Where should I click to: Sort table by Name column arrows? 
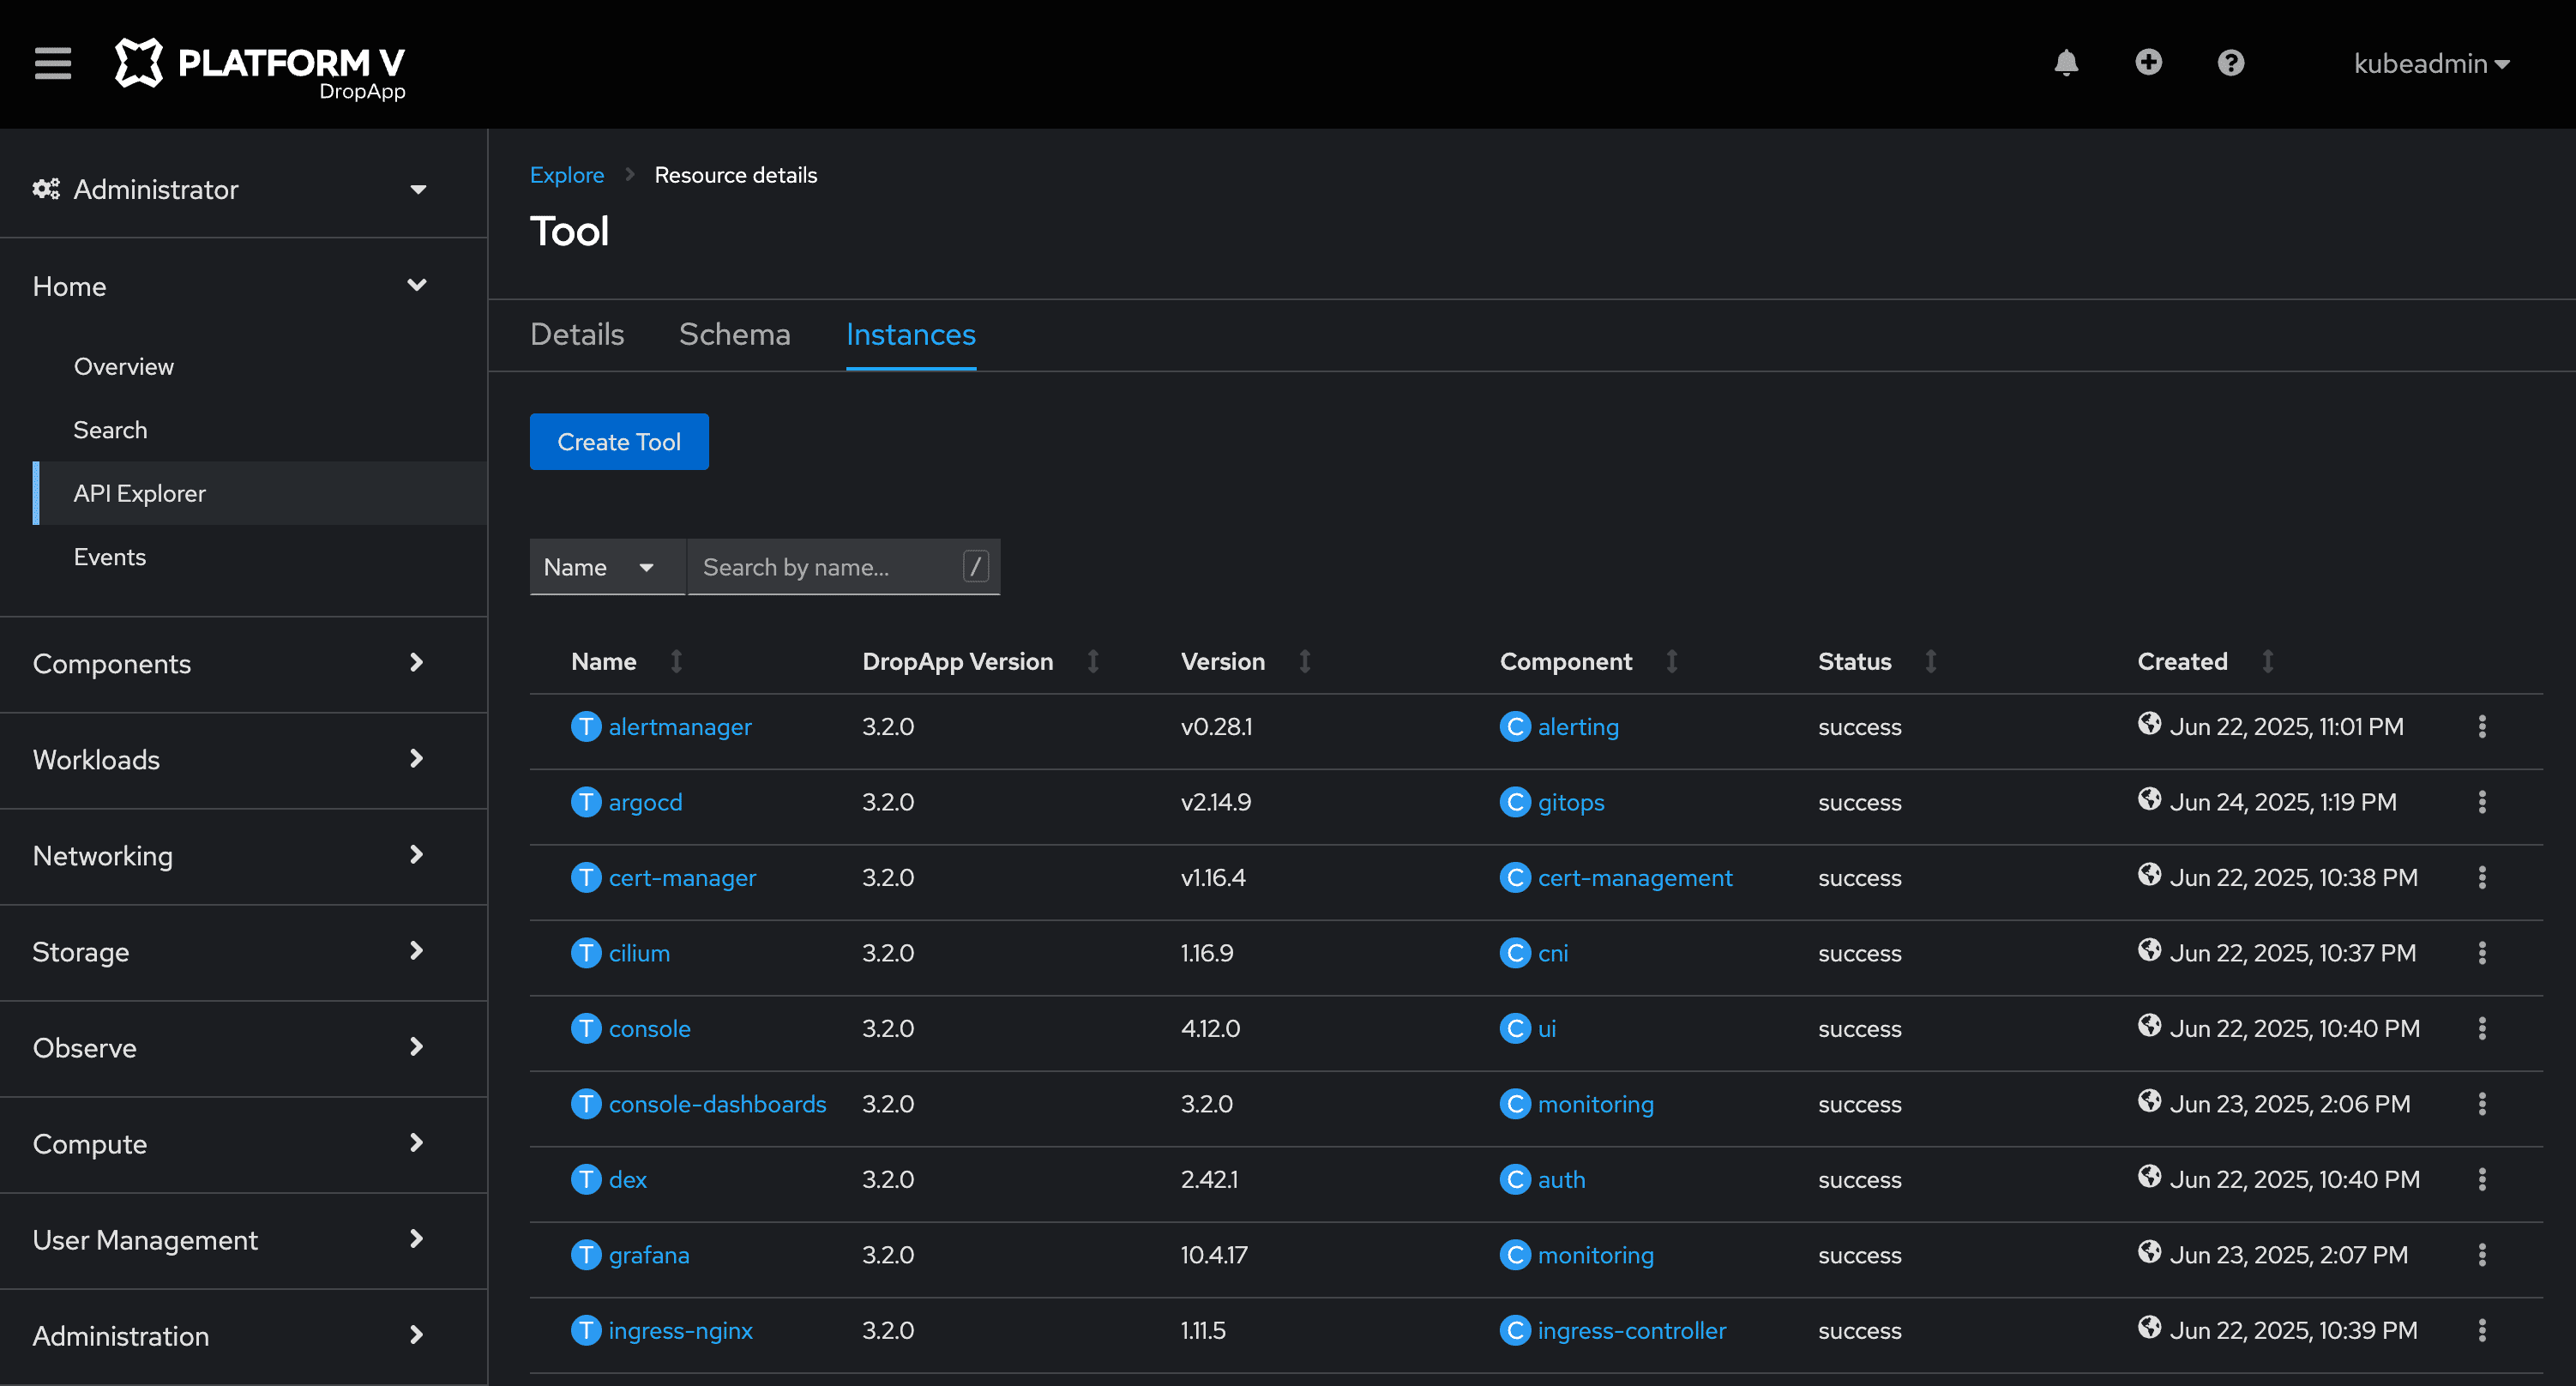pos(677,661)
